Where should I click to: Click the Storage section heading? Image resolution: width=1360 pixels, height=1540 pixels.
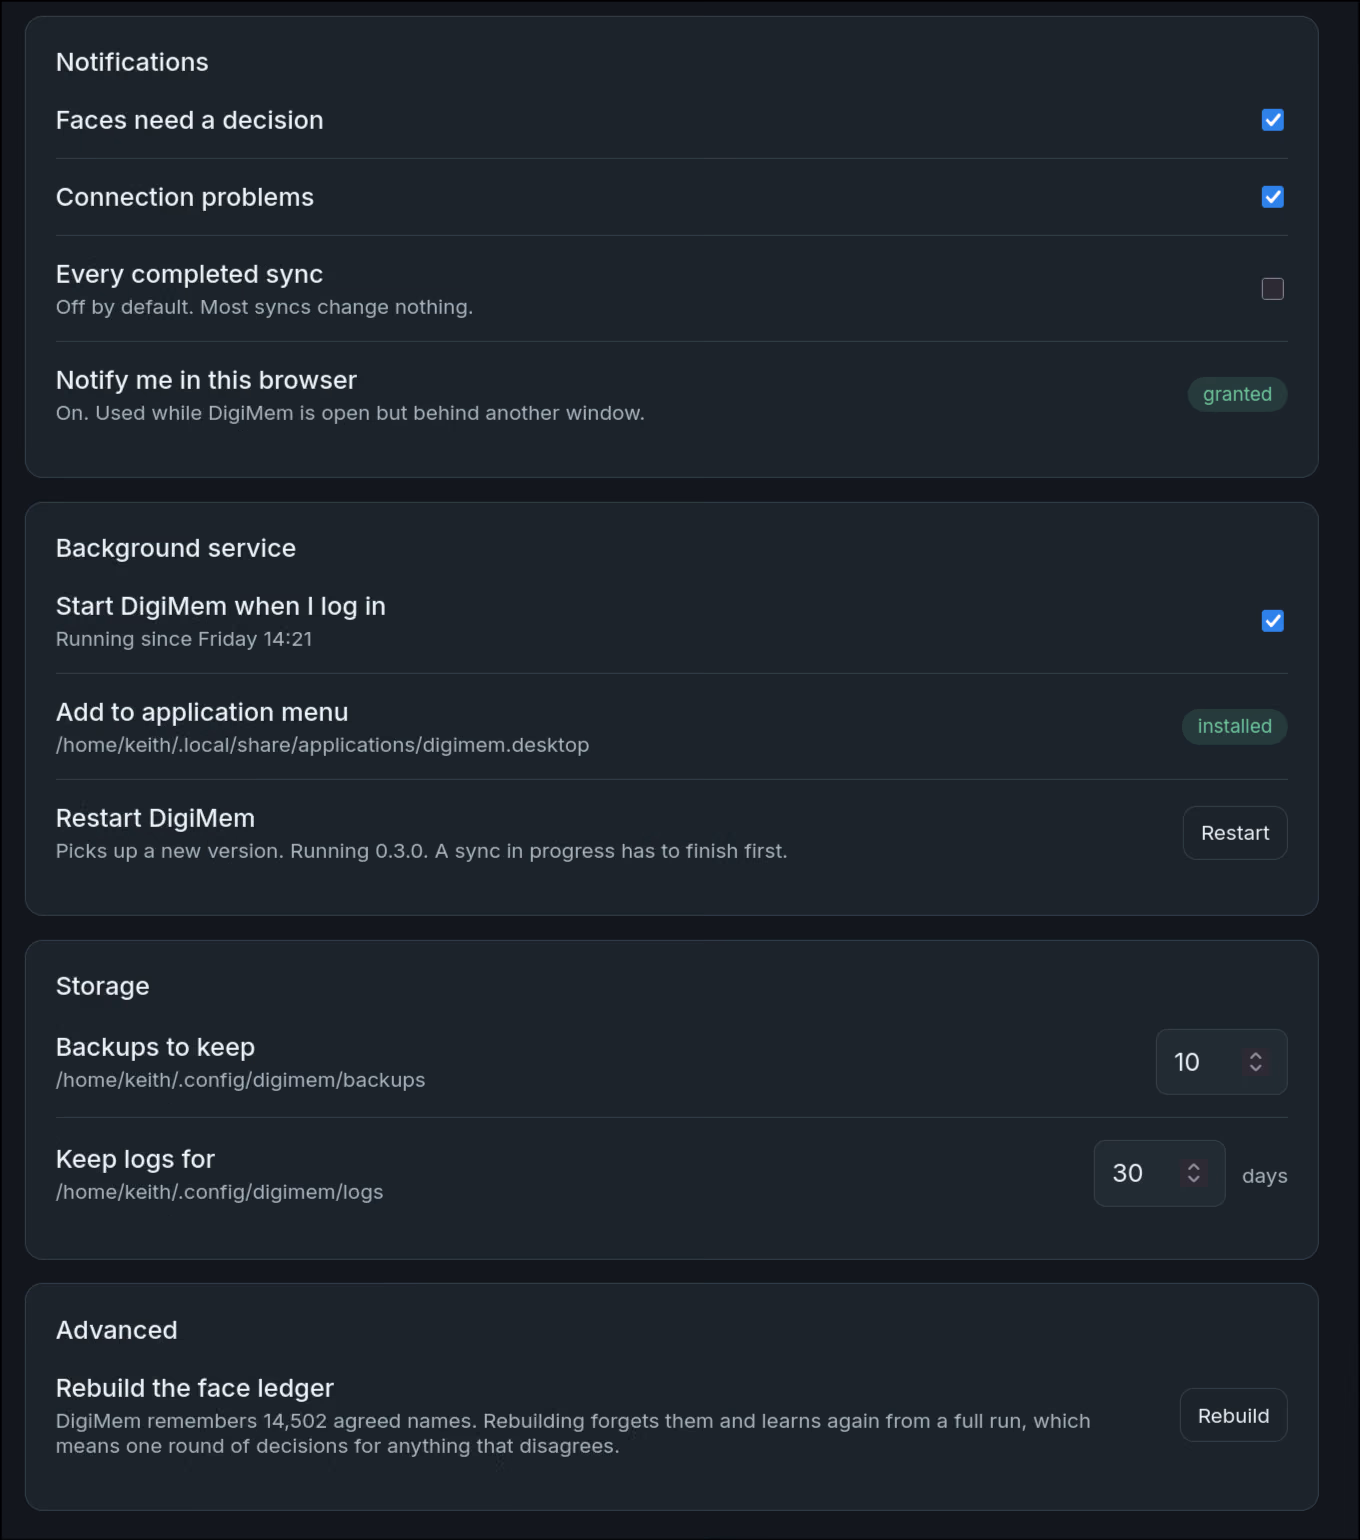(103, 986)
